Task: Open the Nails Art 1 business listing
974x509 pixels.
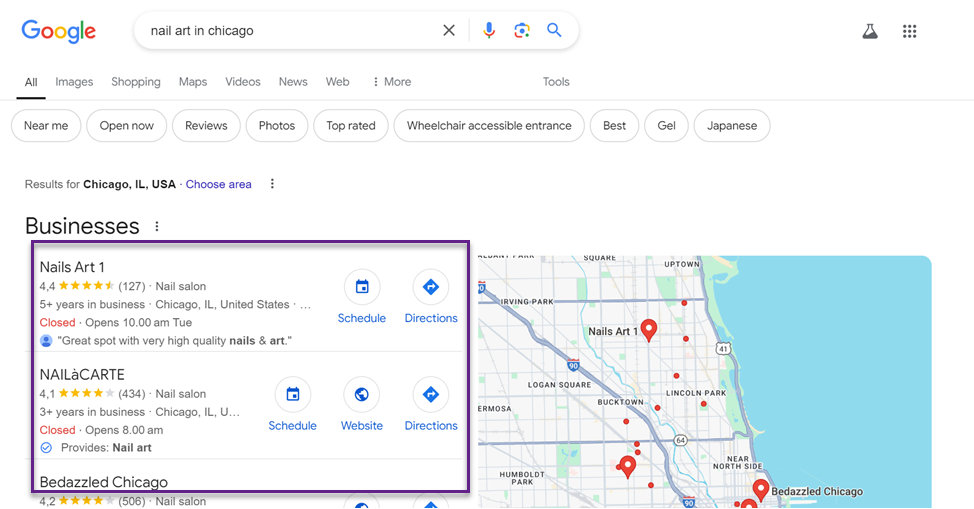Action: click(72, 267)
